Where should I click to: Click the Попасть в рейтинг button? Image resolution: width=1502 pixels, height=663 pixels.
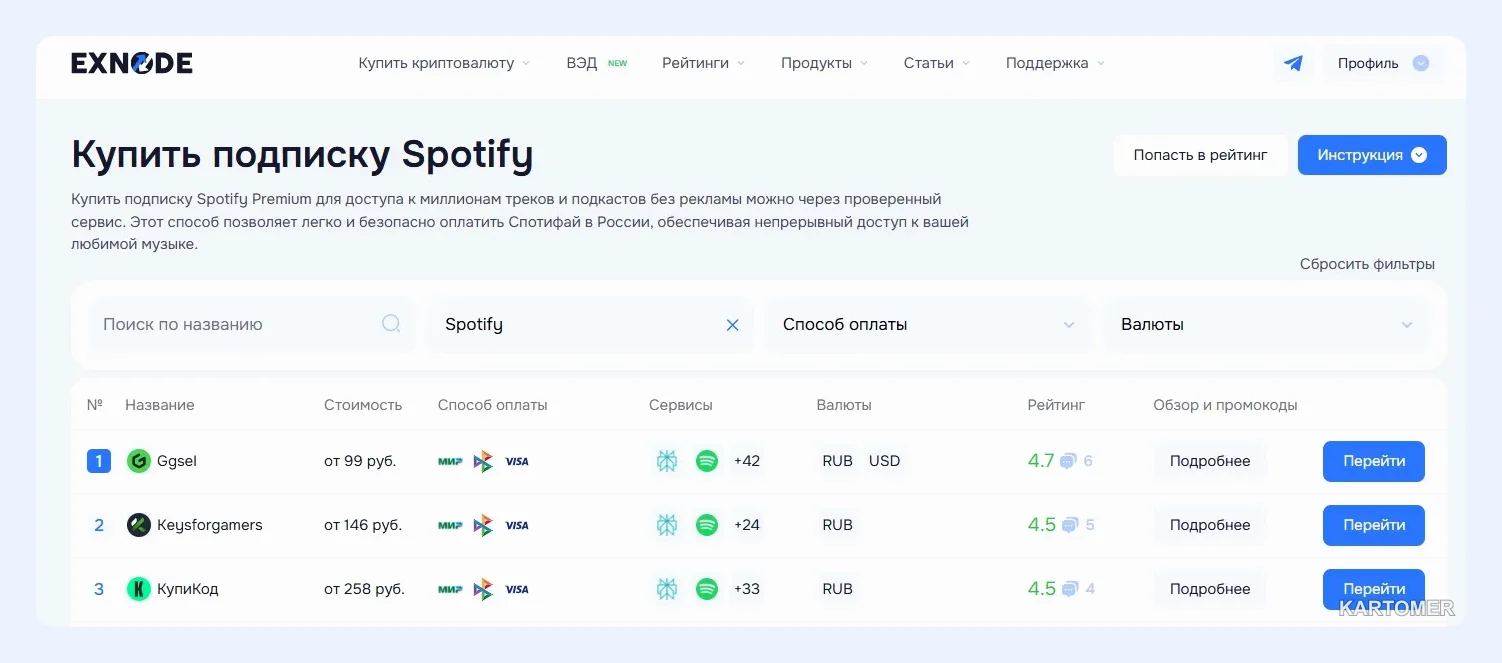point(1200,155)
